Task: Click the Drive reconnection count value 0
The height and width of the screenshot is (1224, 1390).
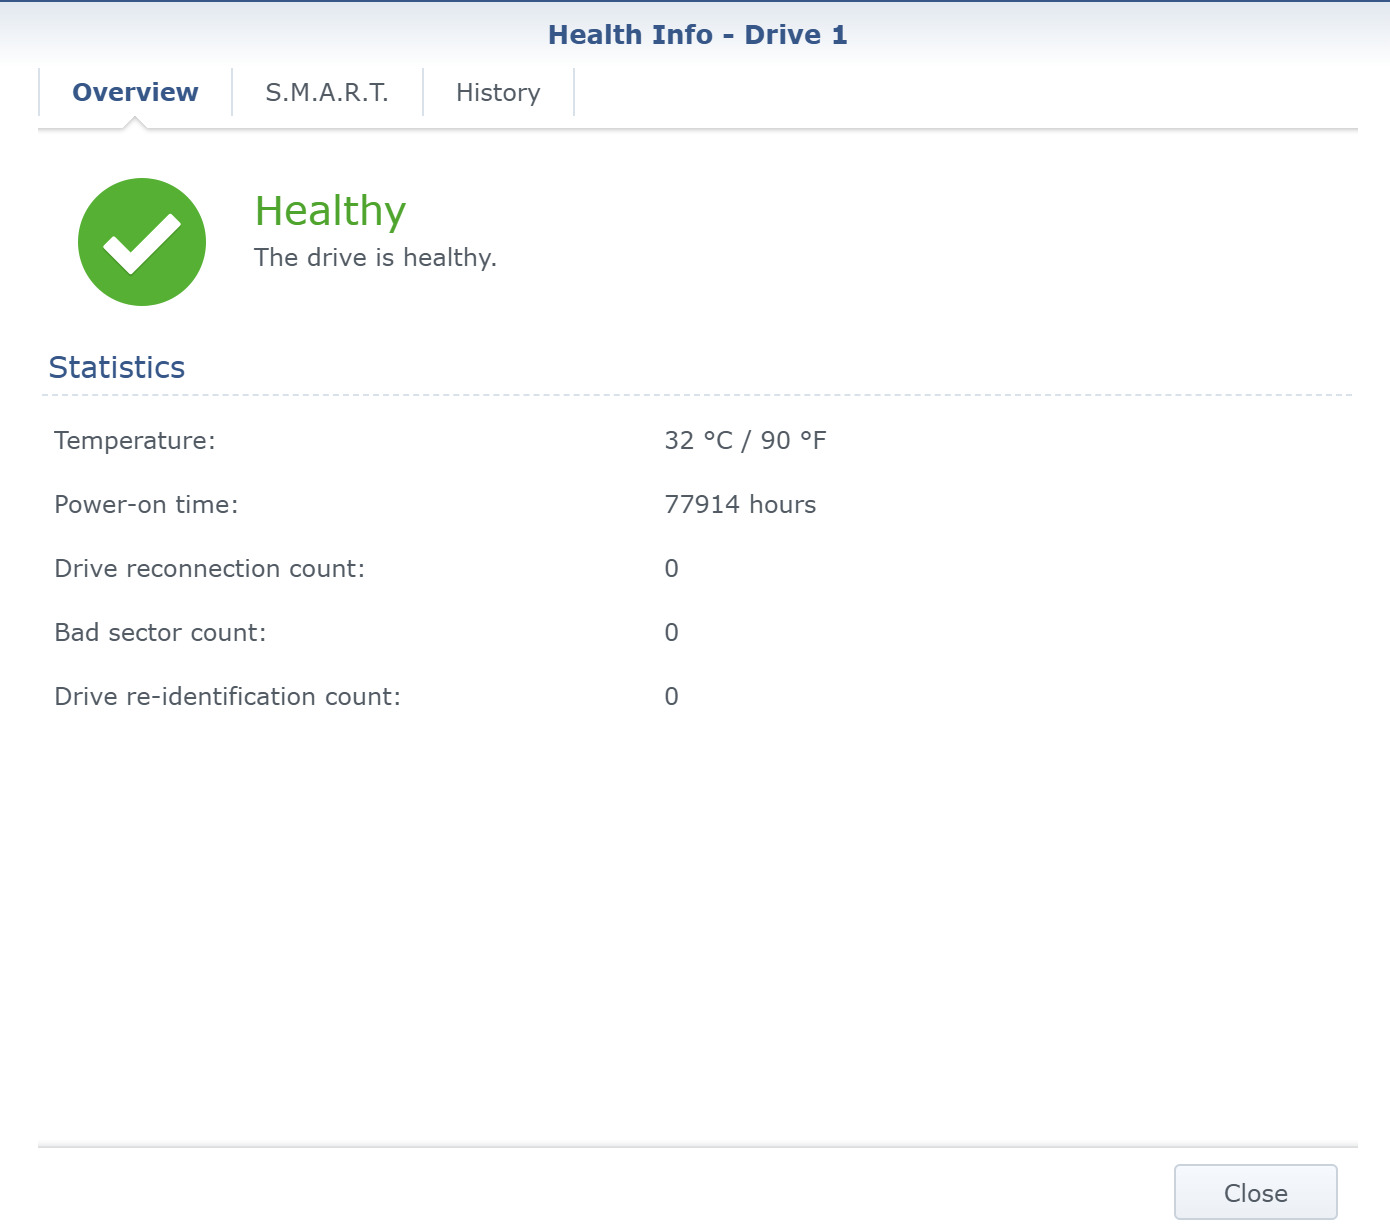Action: 672,568
